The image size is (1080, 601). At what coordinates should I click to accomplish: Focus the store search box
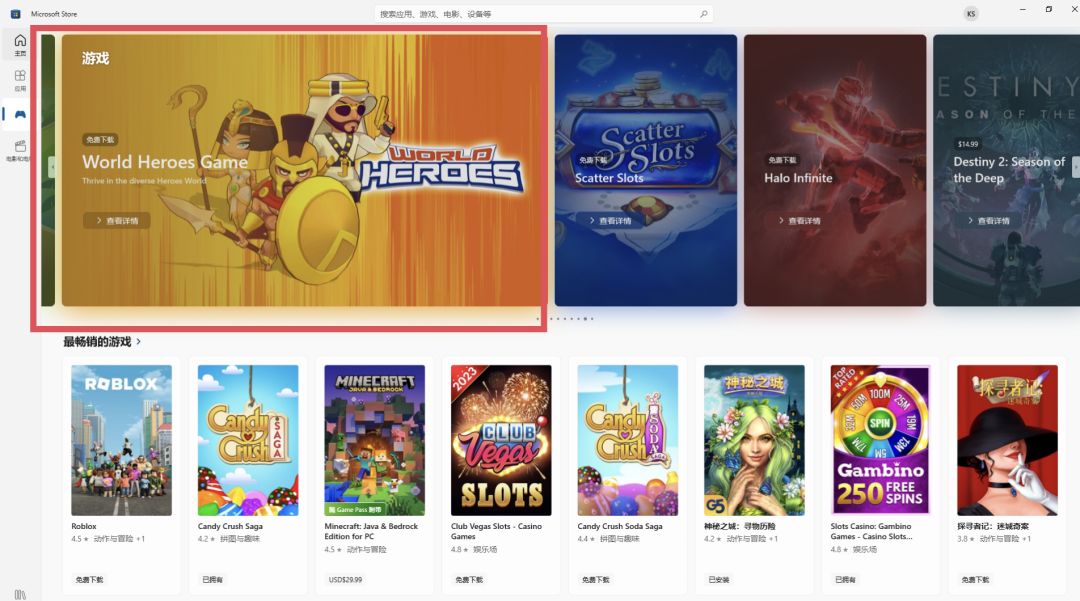coord(543,14)
